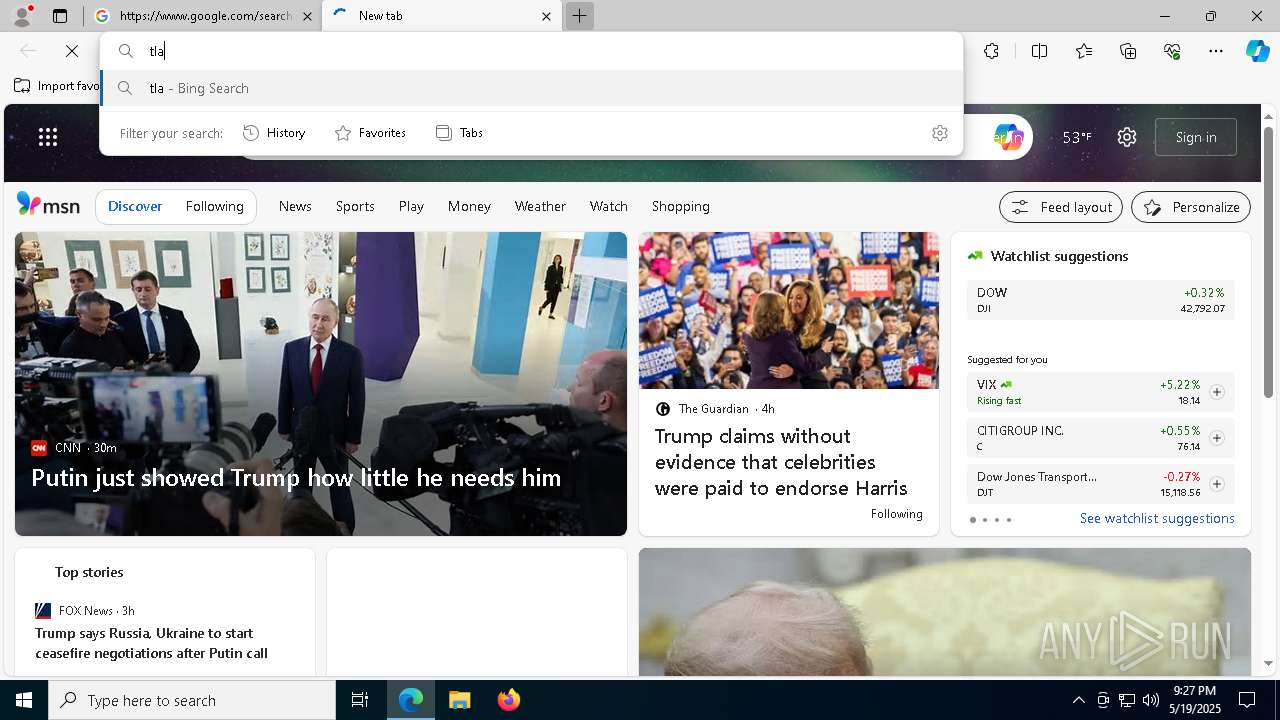Screen dimensions: 1280x720
Task: Click the Import favorites bookmark
Action: point(58,86)
